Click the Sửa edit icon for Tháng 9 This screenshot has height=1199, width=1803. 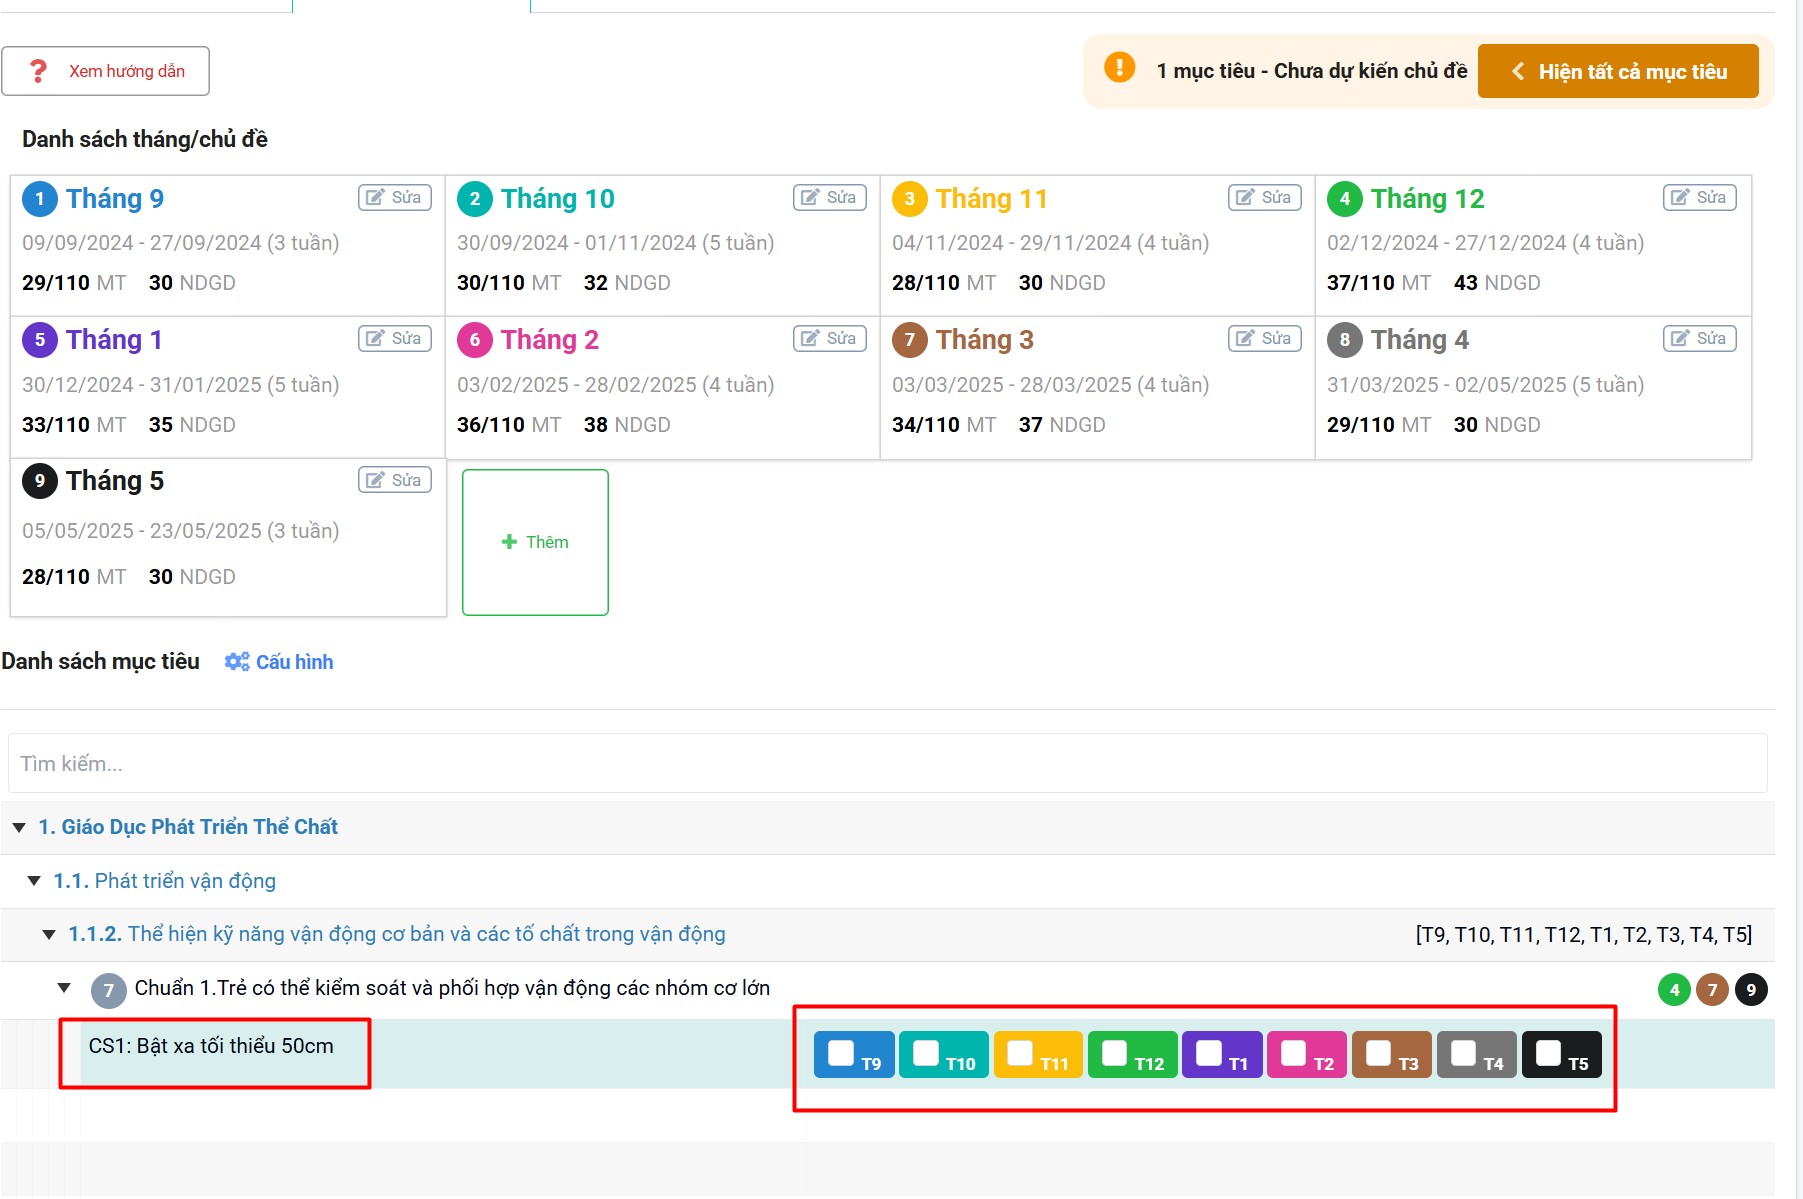[394, 198]
